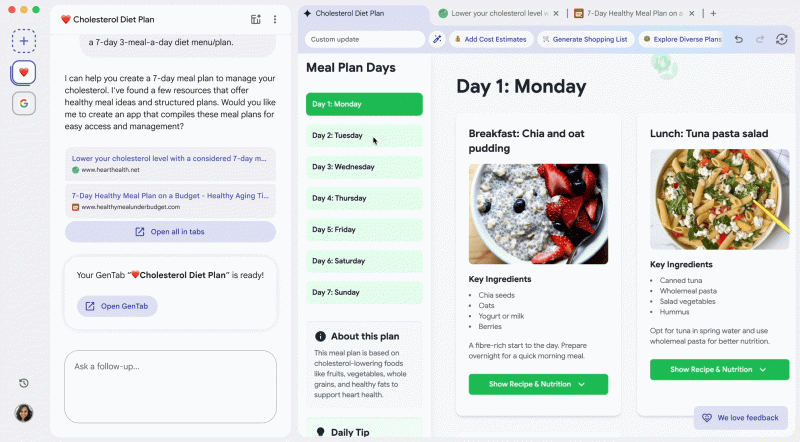This screenshot has width=800, height=442.
Task: Click the Open GenTab button
Action: pos(117,306)
